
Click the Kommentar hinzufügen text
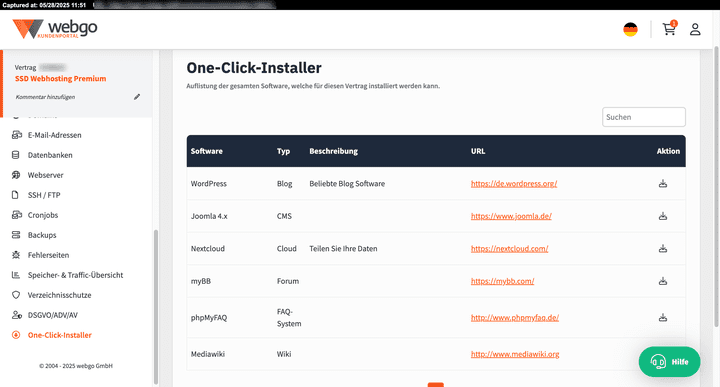45,97
